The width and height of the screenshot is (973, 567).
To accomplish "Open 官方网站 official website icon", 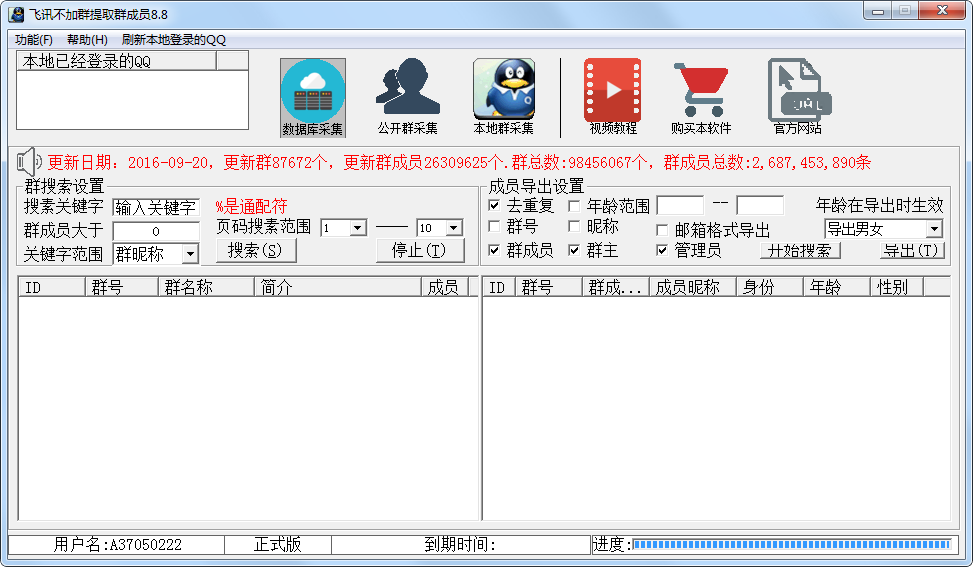I will coord(796,88).
